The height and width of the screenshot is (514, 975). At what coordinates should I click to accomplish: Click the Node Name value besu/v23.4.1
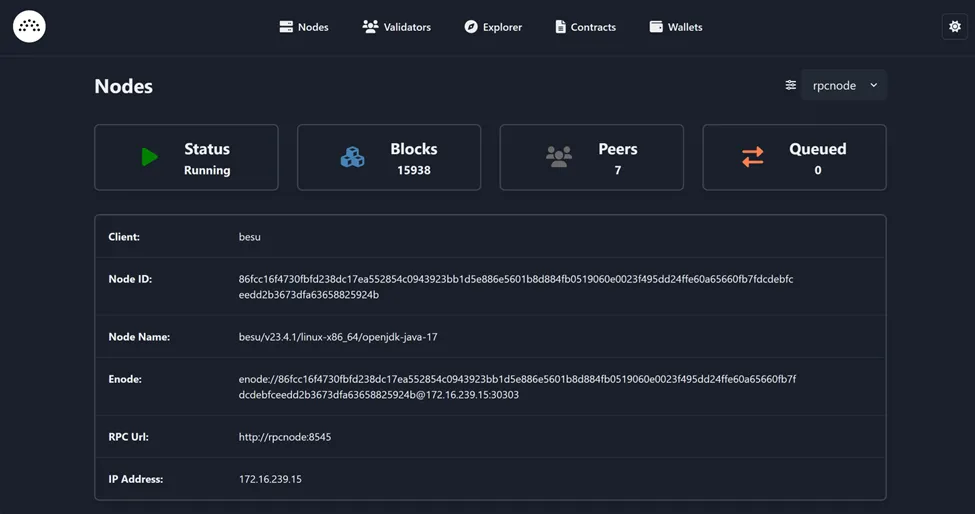(338, 337)
